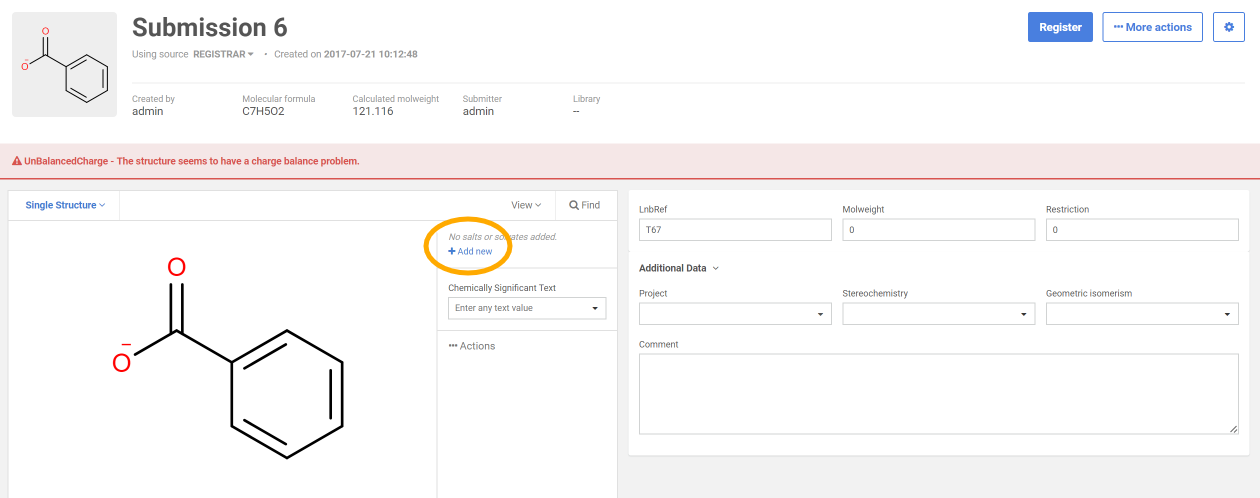This screenshot has width=1260, height=498.
Task: Open the View menu
Action: pyautogui.click(x=525, y=205)
